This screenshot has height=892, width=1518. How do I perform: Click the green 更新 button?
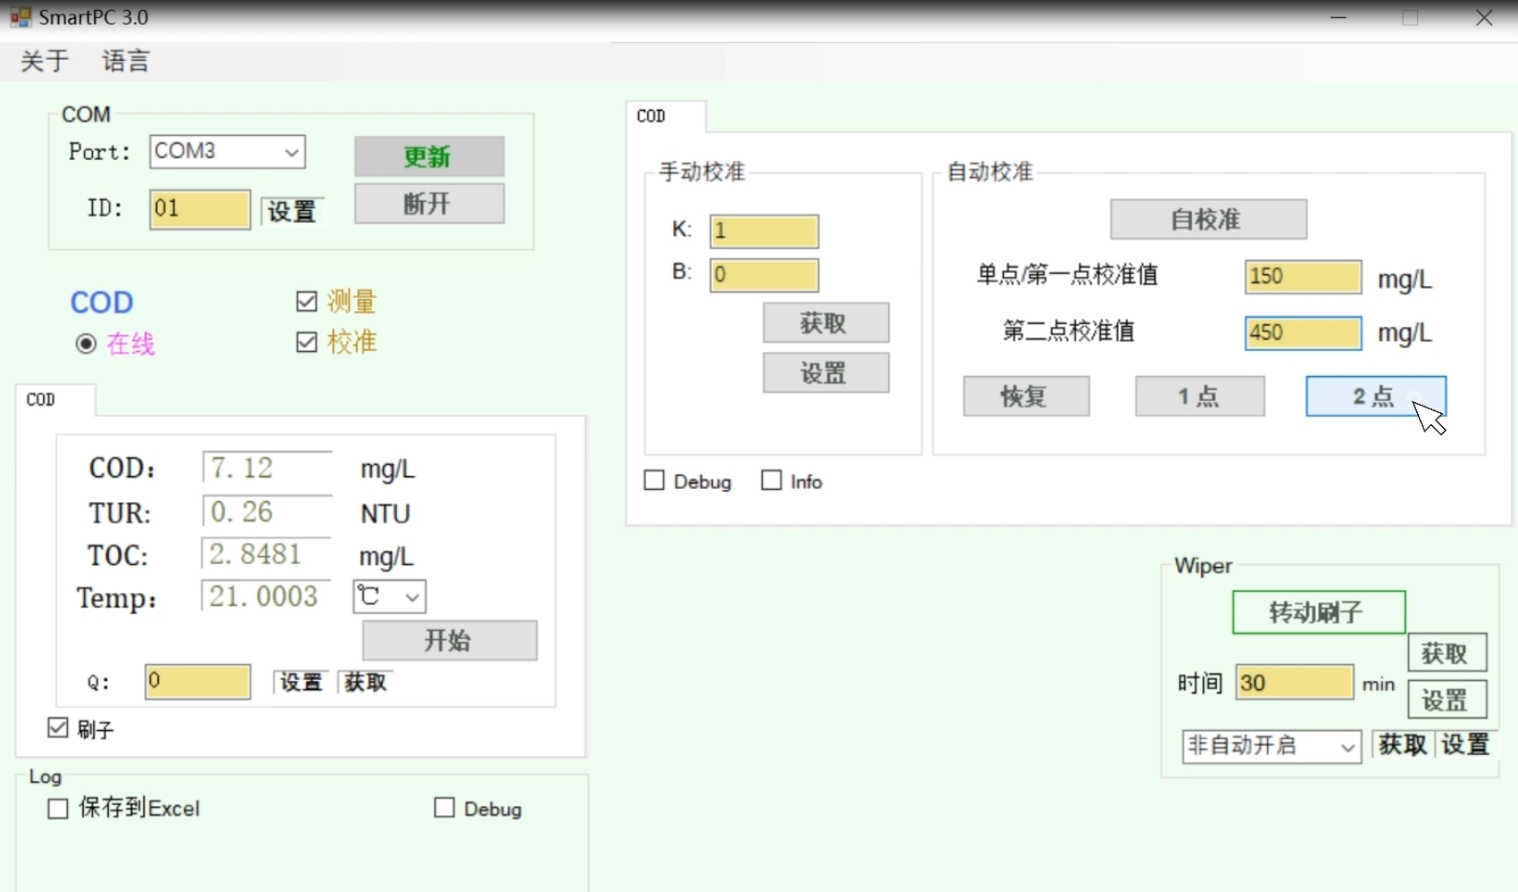428,157
